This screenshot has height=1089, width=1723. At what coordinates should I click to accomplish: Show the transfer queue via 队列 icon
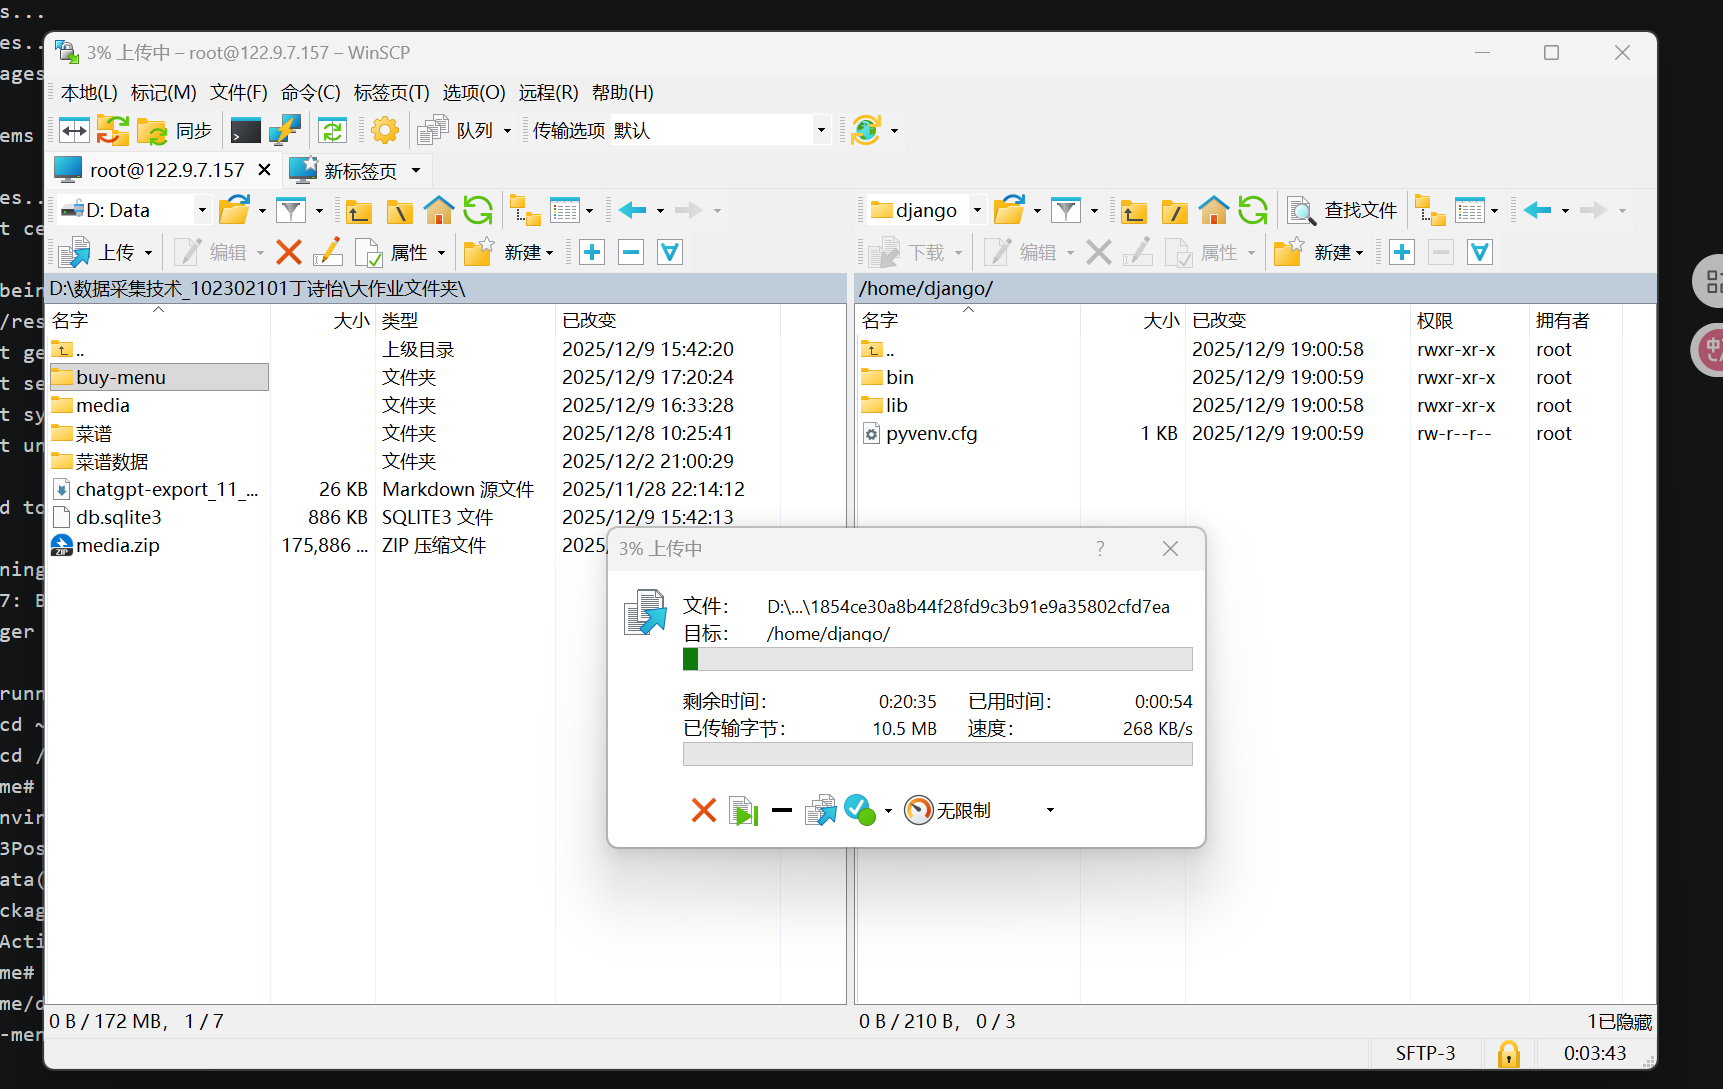[x=432, y=130]
